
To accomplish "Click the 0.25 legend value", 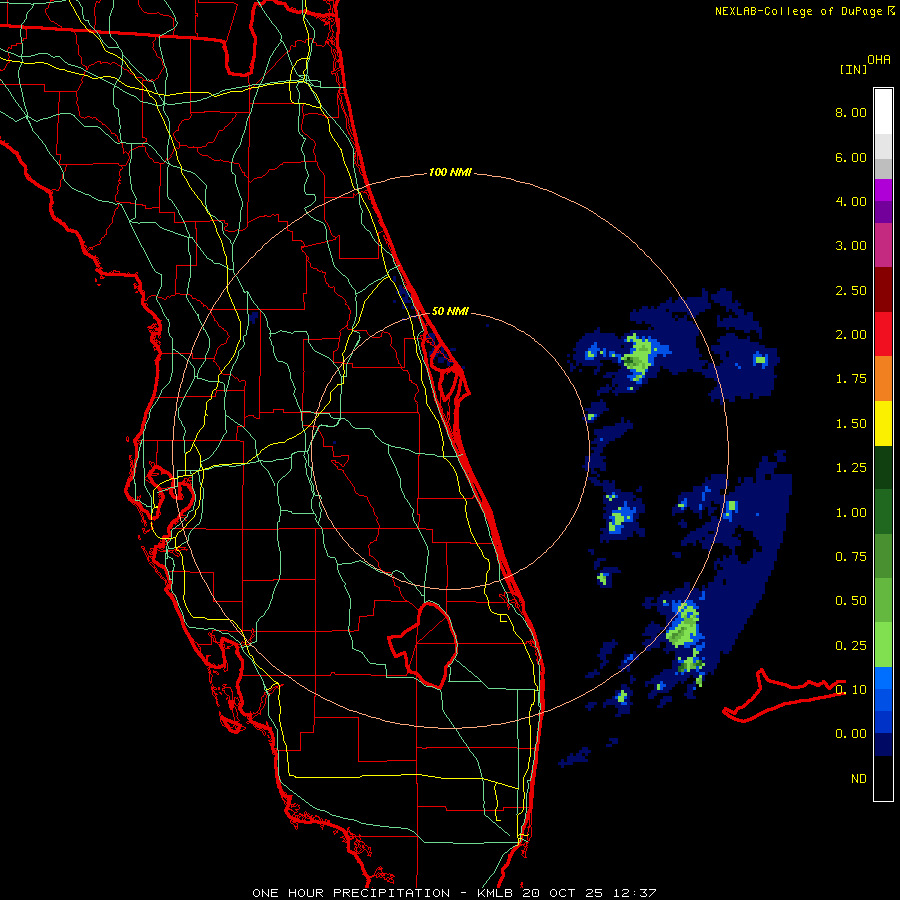I will (851, 646).
